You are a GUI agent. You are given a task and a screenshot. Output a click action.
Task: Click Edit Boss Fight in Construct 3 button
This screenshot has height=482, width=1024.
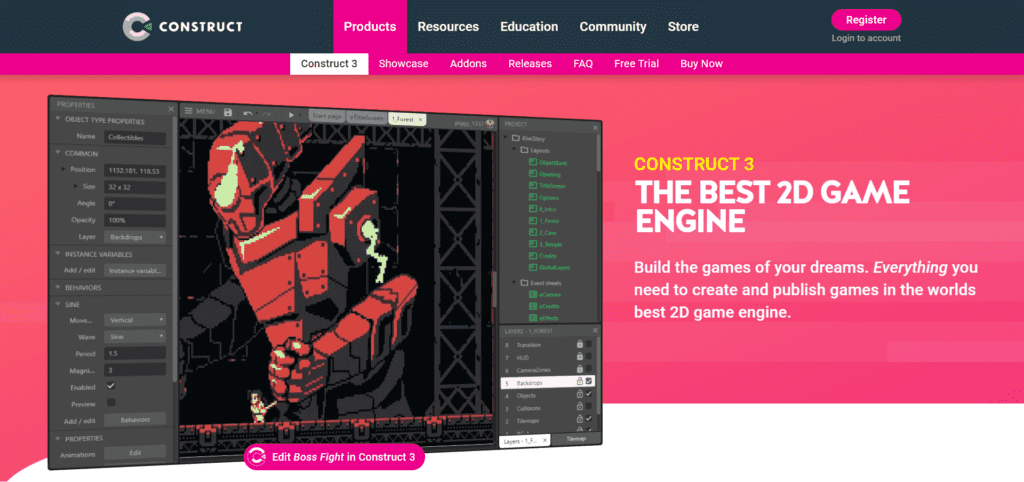coord(334,457)
